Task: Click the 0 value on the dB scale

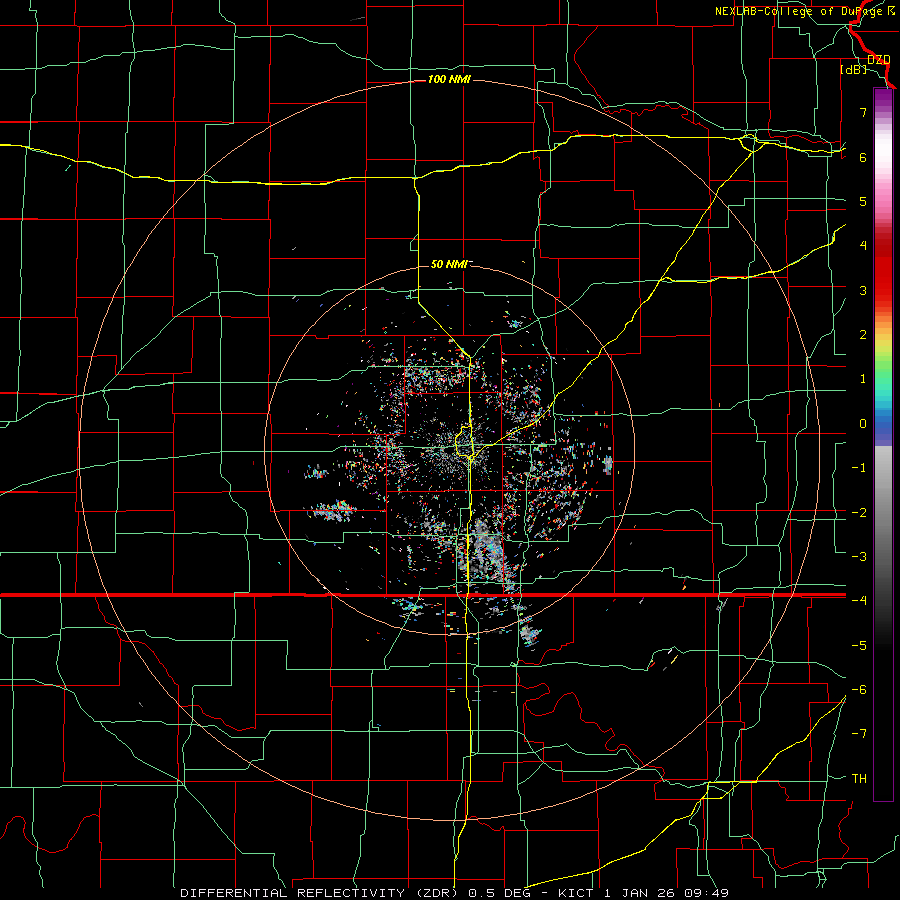Action: pos(863,424)
